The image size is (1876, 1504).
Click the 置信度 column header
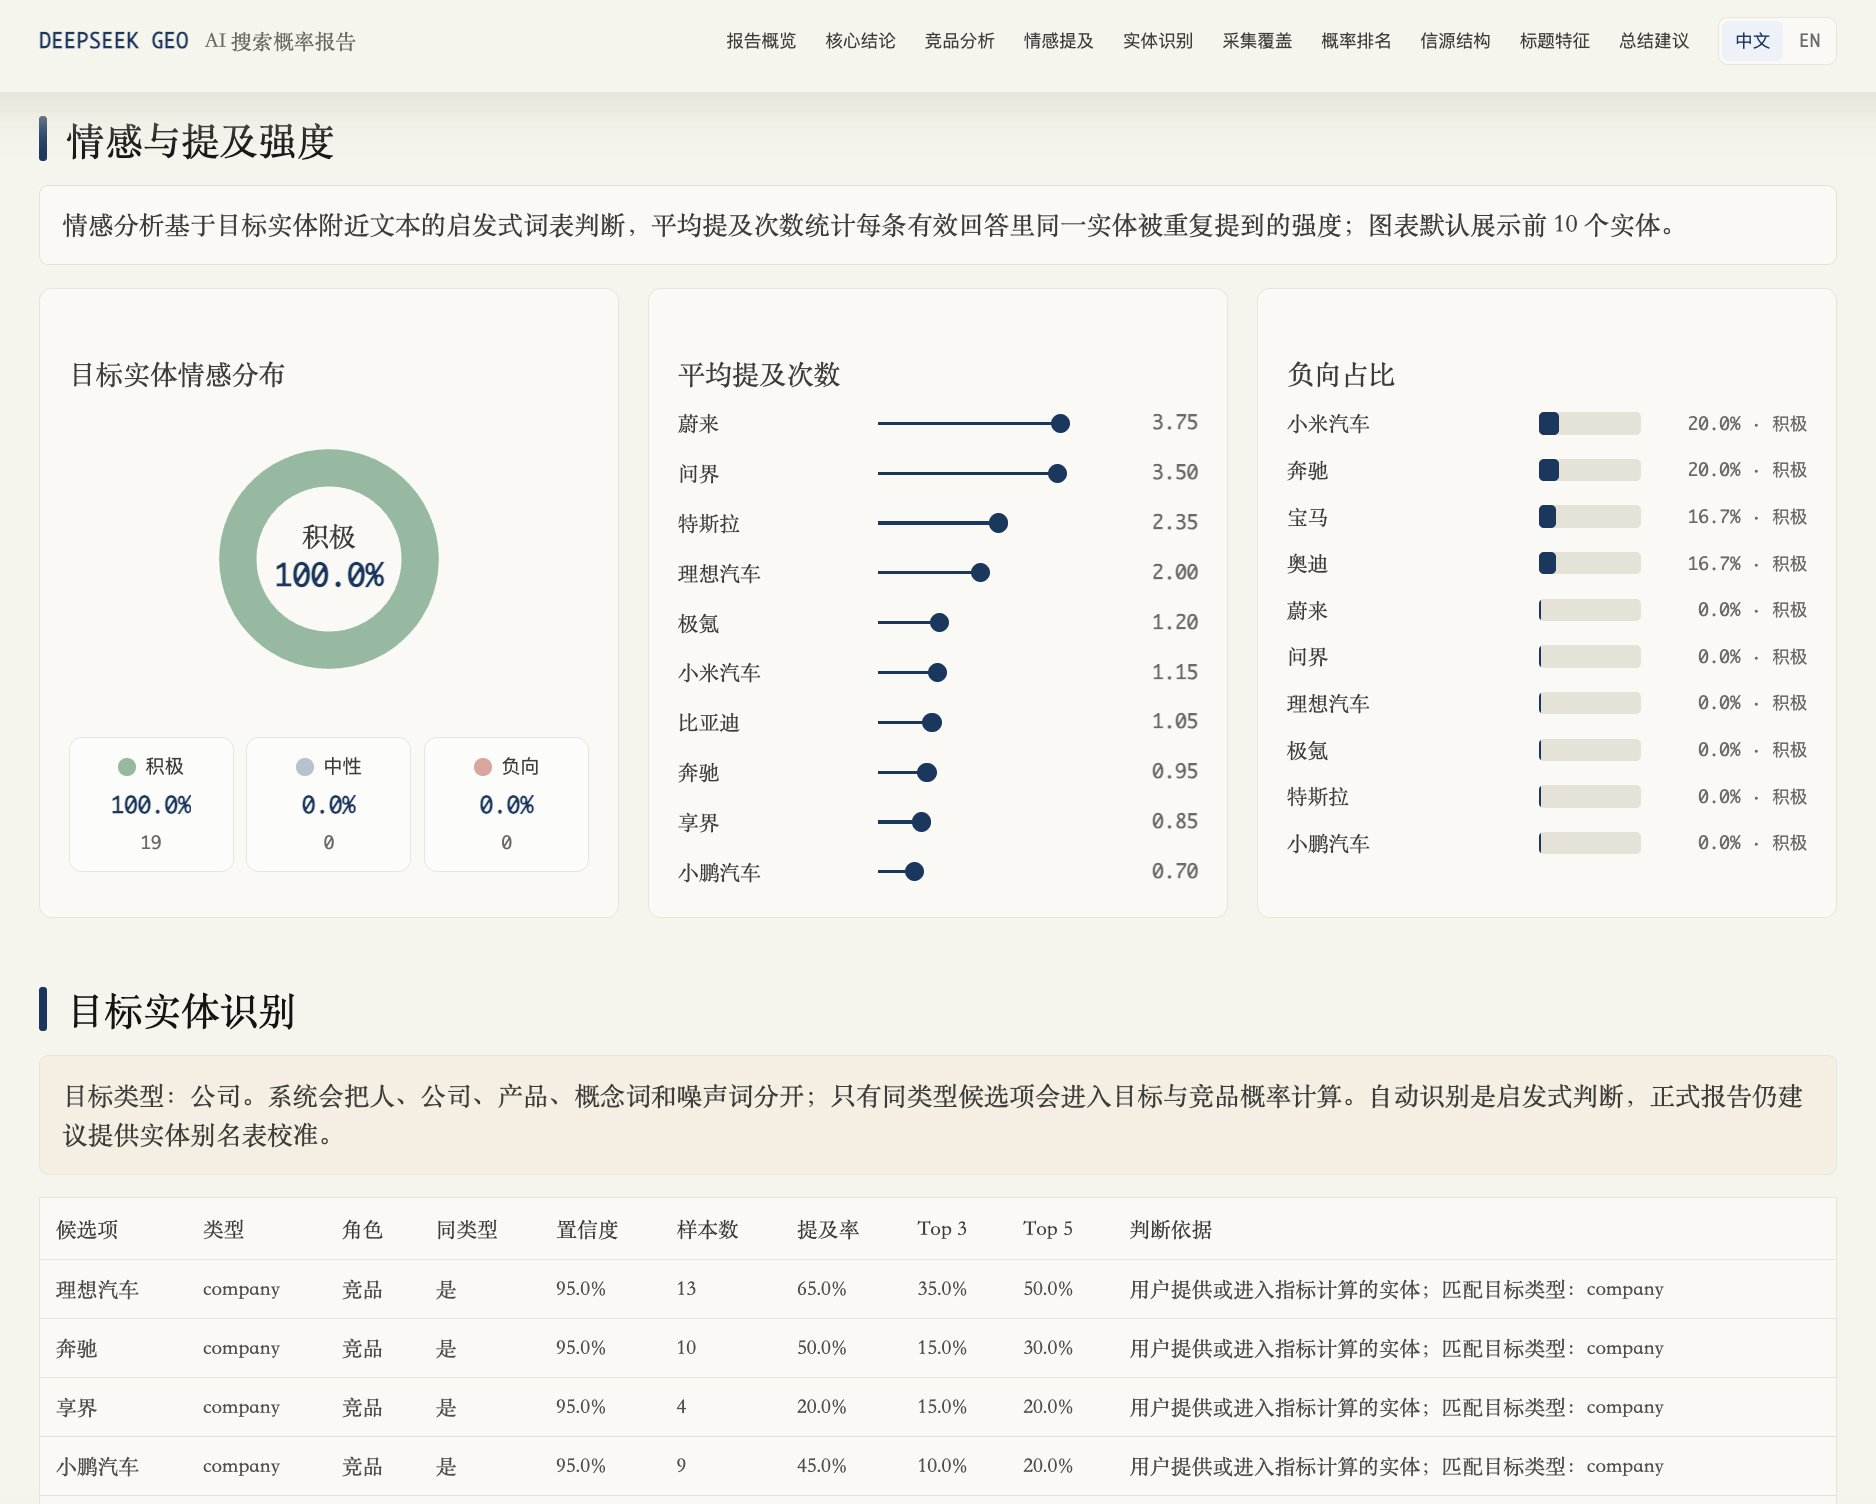(587, 1230)
